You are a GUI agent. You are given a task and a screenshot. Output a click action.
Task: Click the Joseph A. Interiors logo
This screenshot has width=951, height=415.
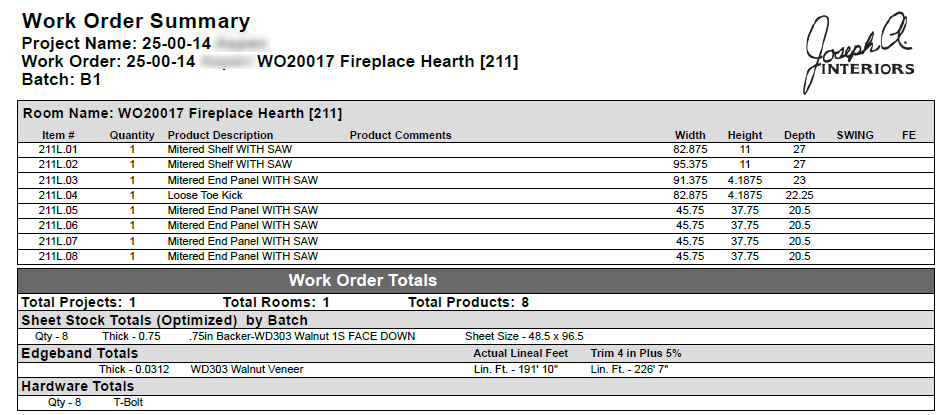(x=859, y=53)
